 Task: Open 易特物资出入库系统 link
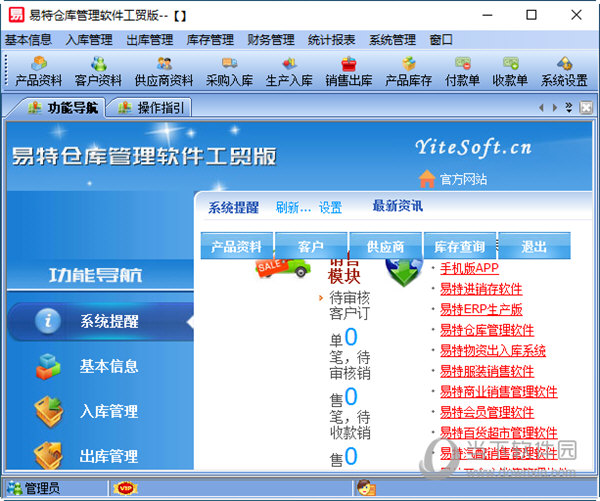(x=493, y=350)
